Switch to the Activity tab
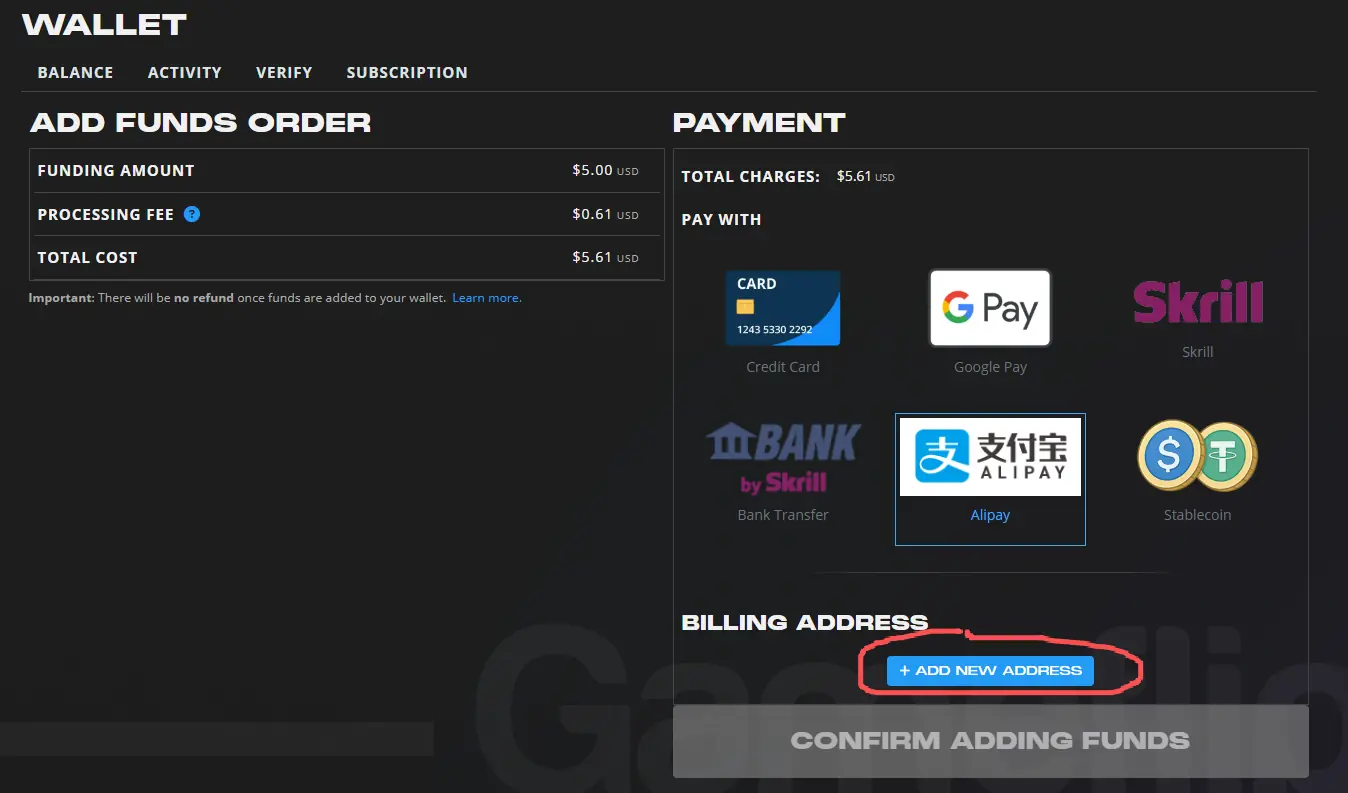Image resolution: width=1348 pixels, height=793 pixels. [x=185, y=72]
